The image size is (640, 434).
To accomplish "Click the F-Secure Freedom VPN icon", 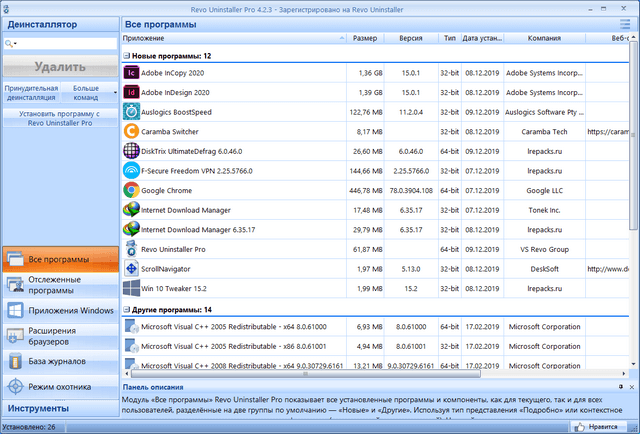I will click(131, 171).
